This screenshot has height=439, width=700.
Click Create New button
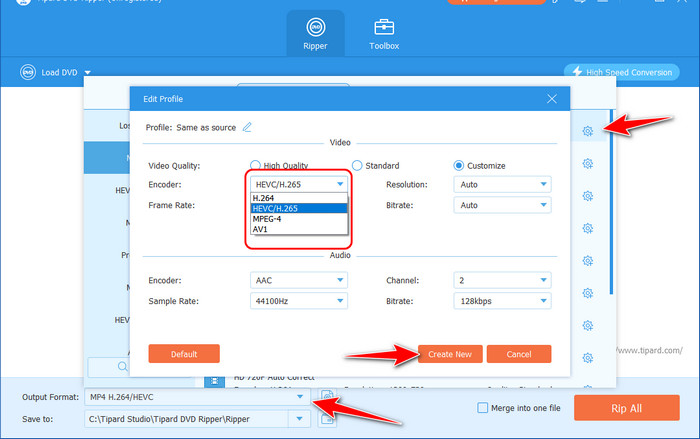pos(450,354)
